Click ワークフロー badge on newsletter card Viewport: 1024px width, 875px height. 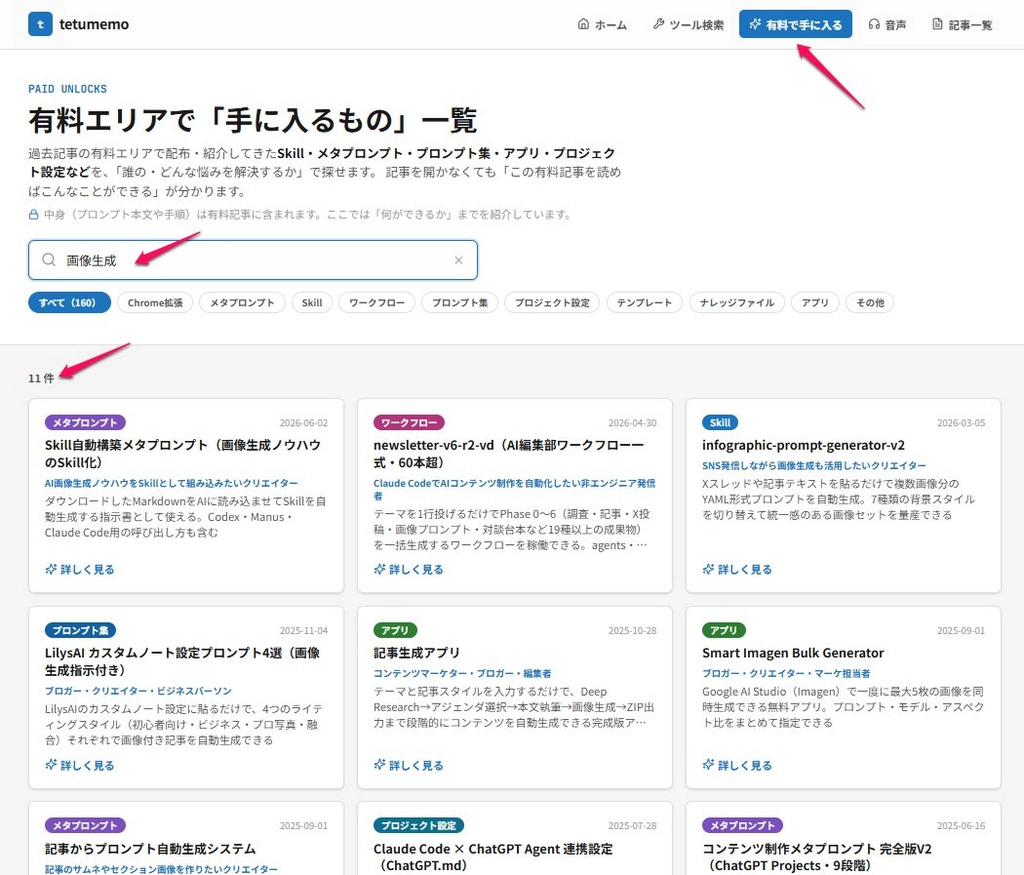pyautogui.click(x=409, y=422)
